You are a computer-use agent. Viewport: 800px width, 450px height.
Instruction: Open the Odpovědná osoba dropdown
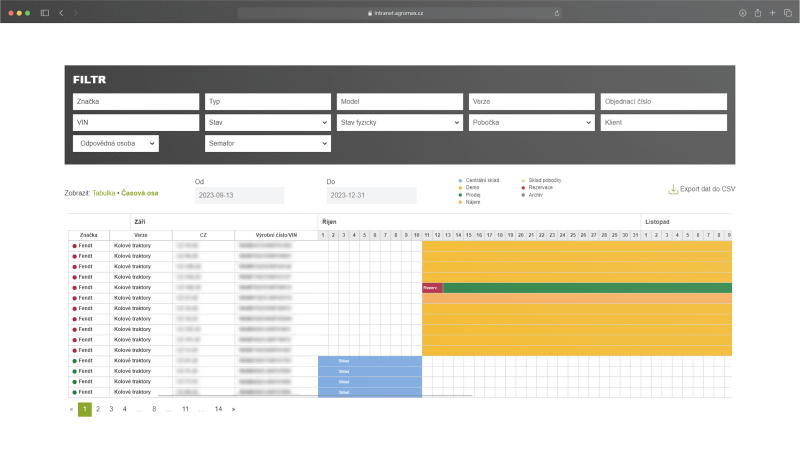pos(115,144)
